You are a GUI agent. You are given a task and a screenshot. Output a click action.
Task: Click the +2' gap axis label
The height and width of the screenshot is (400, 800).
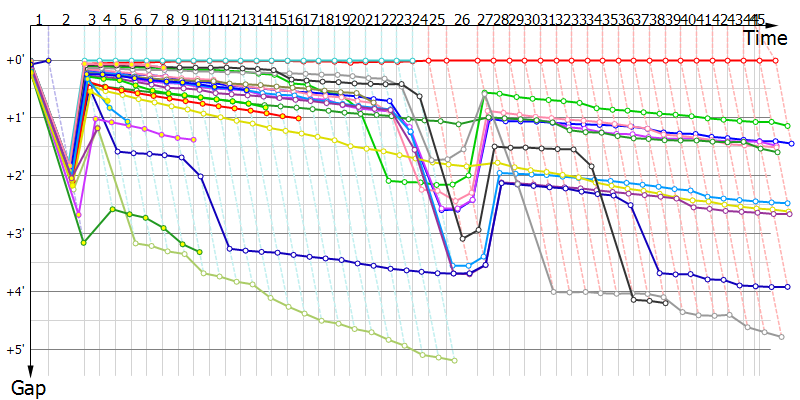click(x=14, y=176)
